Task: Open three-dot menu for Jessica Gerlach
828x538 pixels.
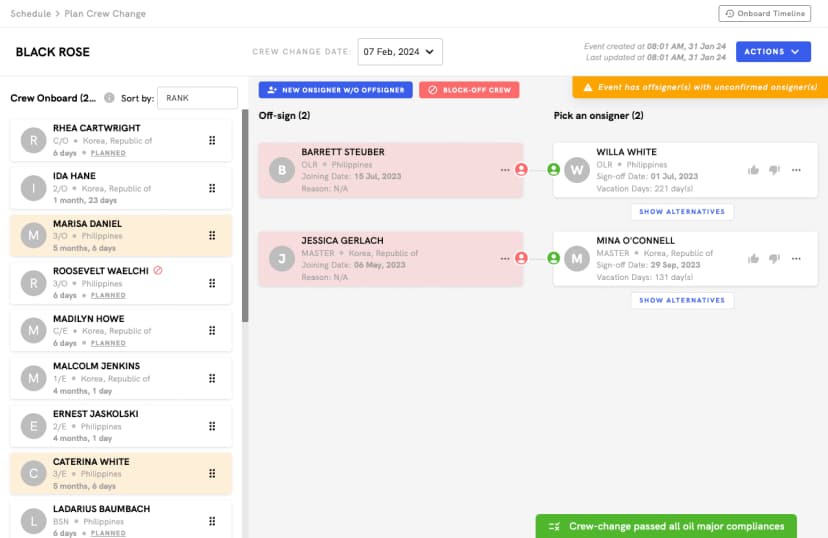Action: click(505, 258)
